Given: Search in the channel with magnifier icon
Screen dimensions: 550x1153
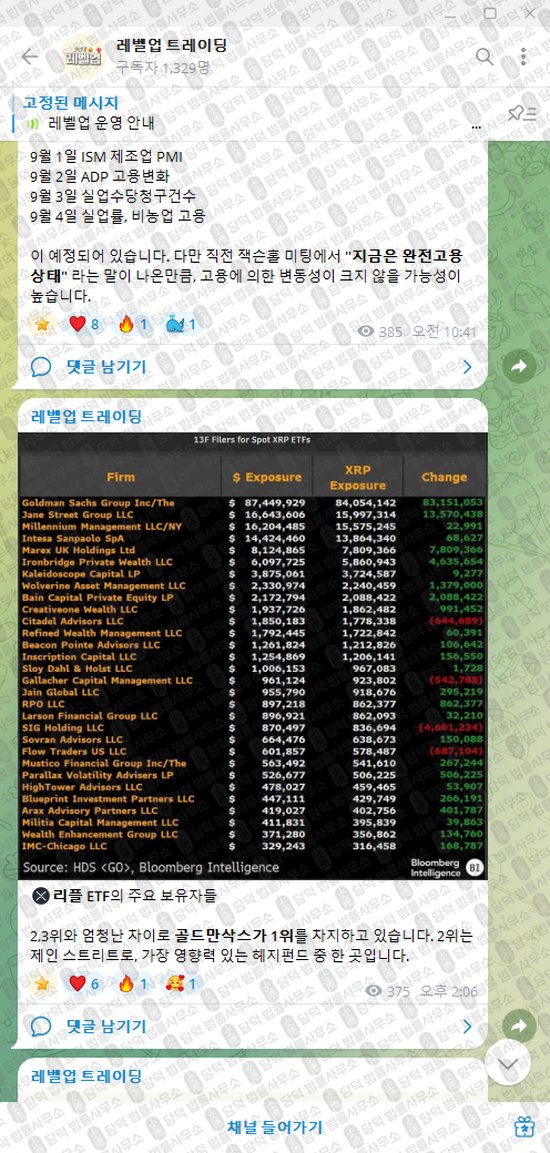Looking at the screenshot, I should point(484,57).
